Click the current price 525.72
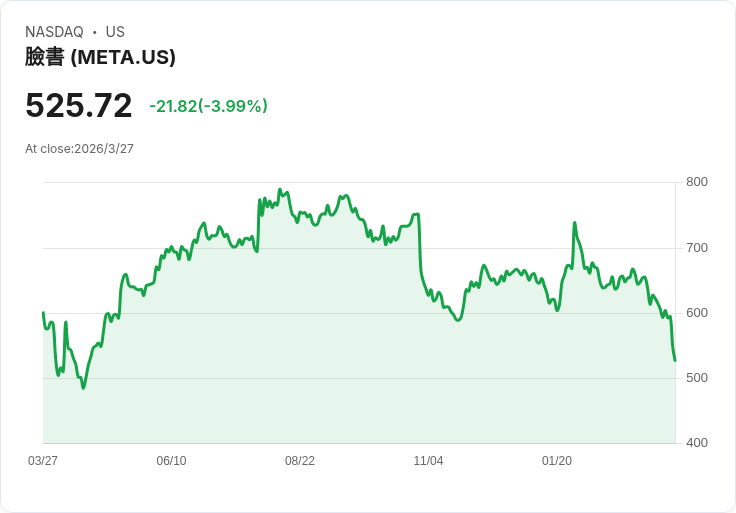This screenshot has width=736, height=513. click(79, 106)
